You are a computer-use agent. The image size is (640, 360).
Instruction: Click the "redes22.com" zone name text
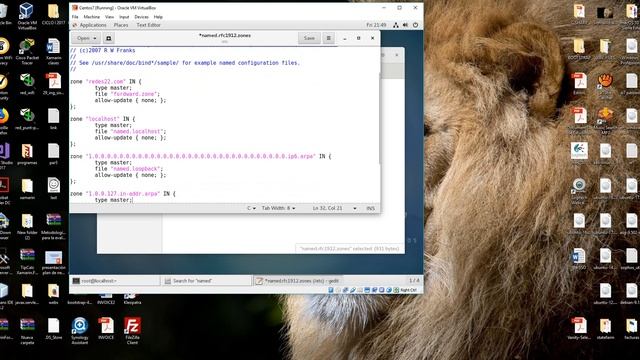click(x=106, y=82)
